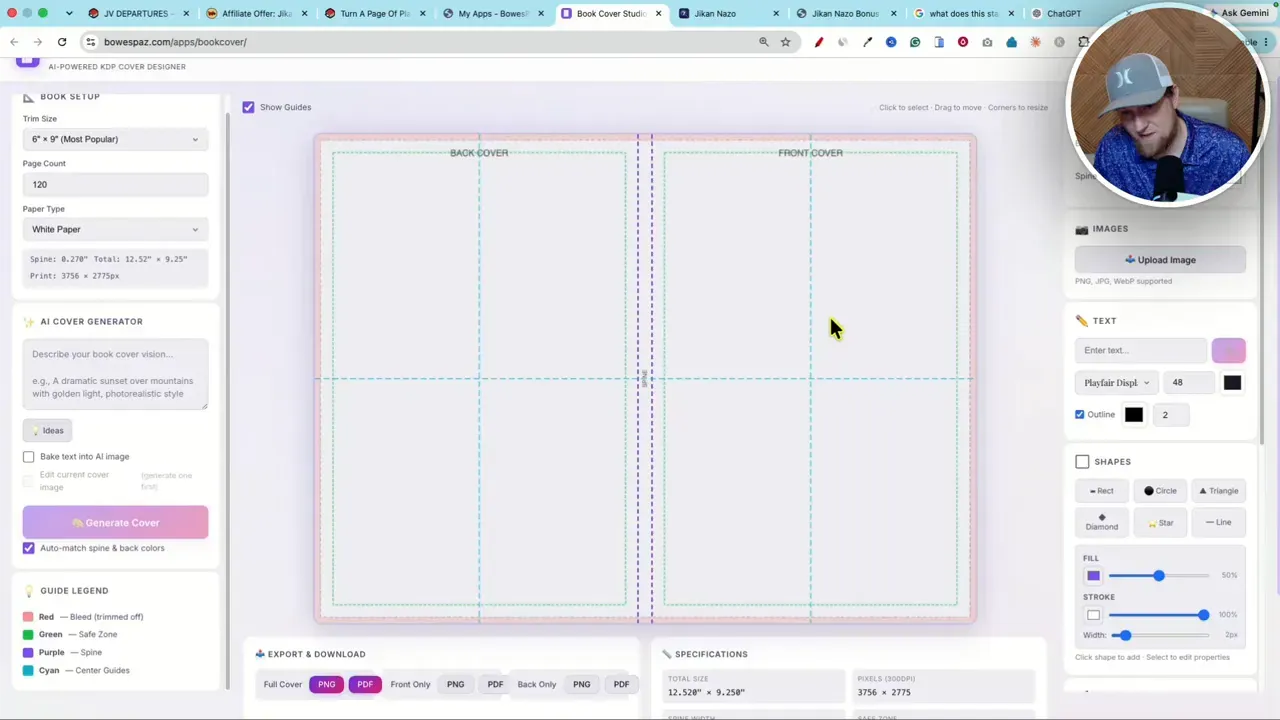Click Upload Image button

(x=1160, y=260)
